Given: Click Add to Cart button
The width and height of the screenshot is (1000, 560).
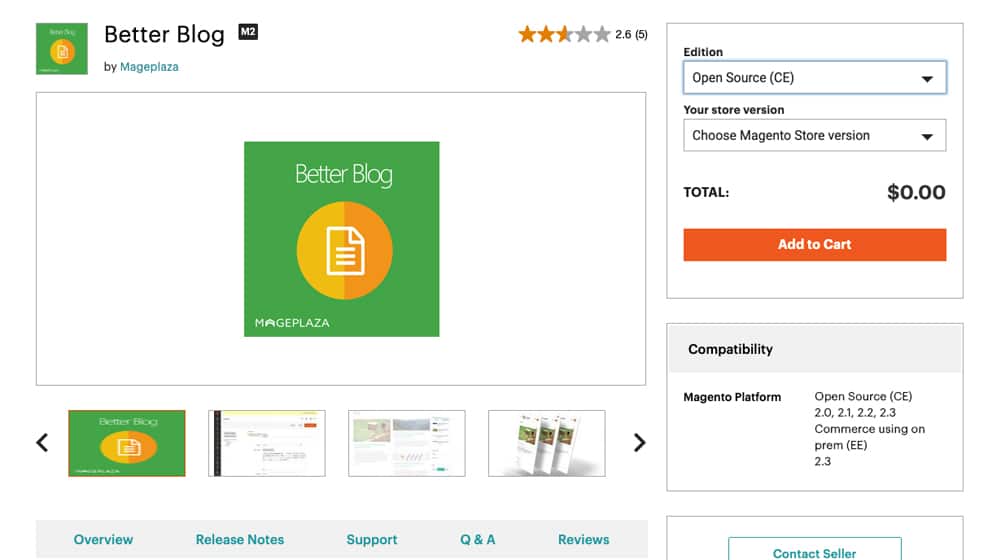Looking at the screenshot, I should pyautogui.click(x=814, y=245).
